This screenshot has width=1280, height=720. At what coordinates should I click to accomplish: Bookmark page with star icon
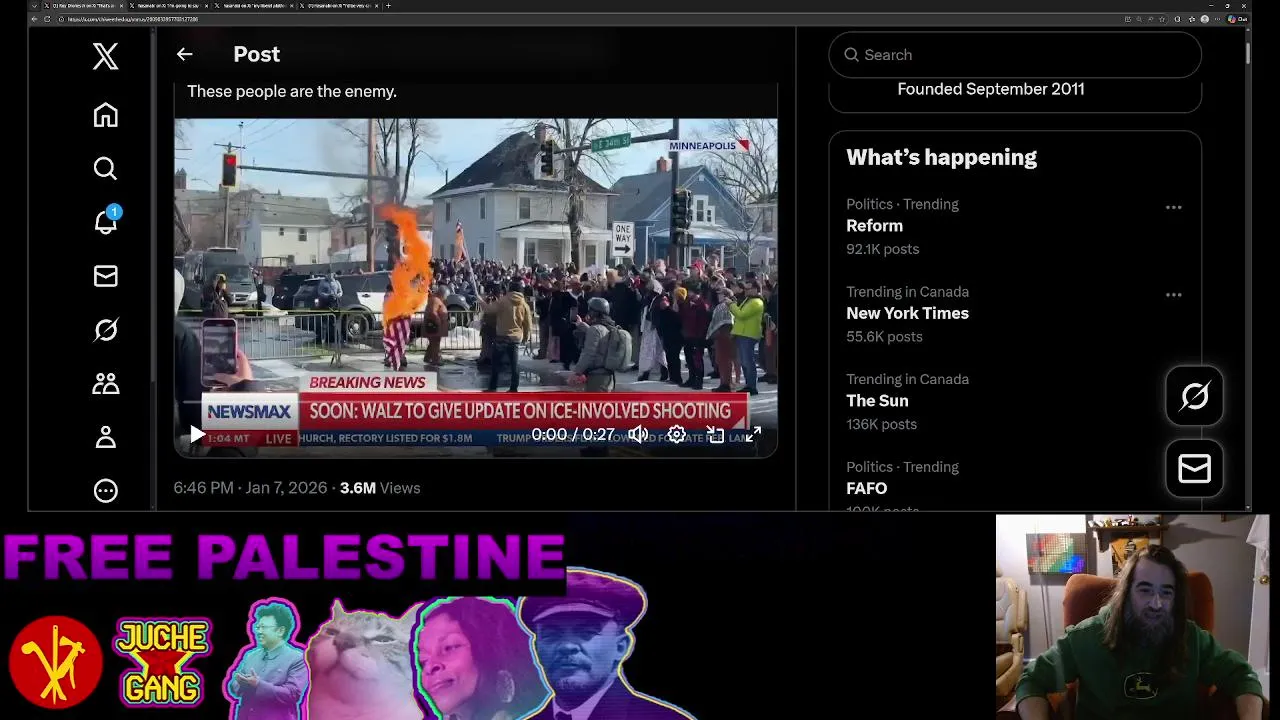click(1162, 19)
